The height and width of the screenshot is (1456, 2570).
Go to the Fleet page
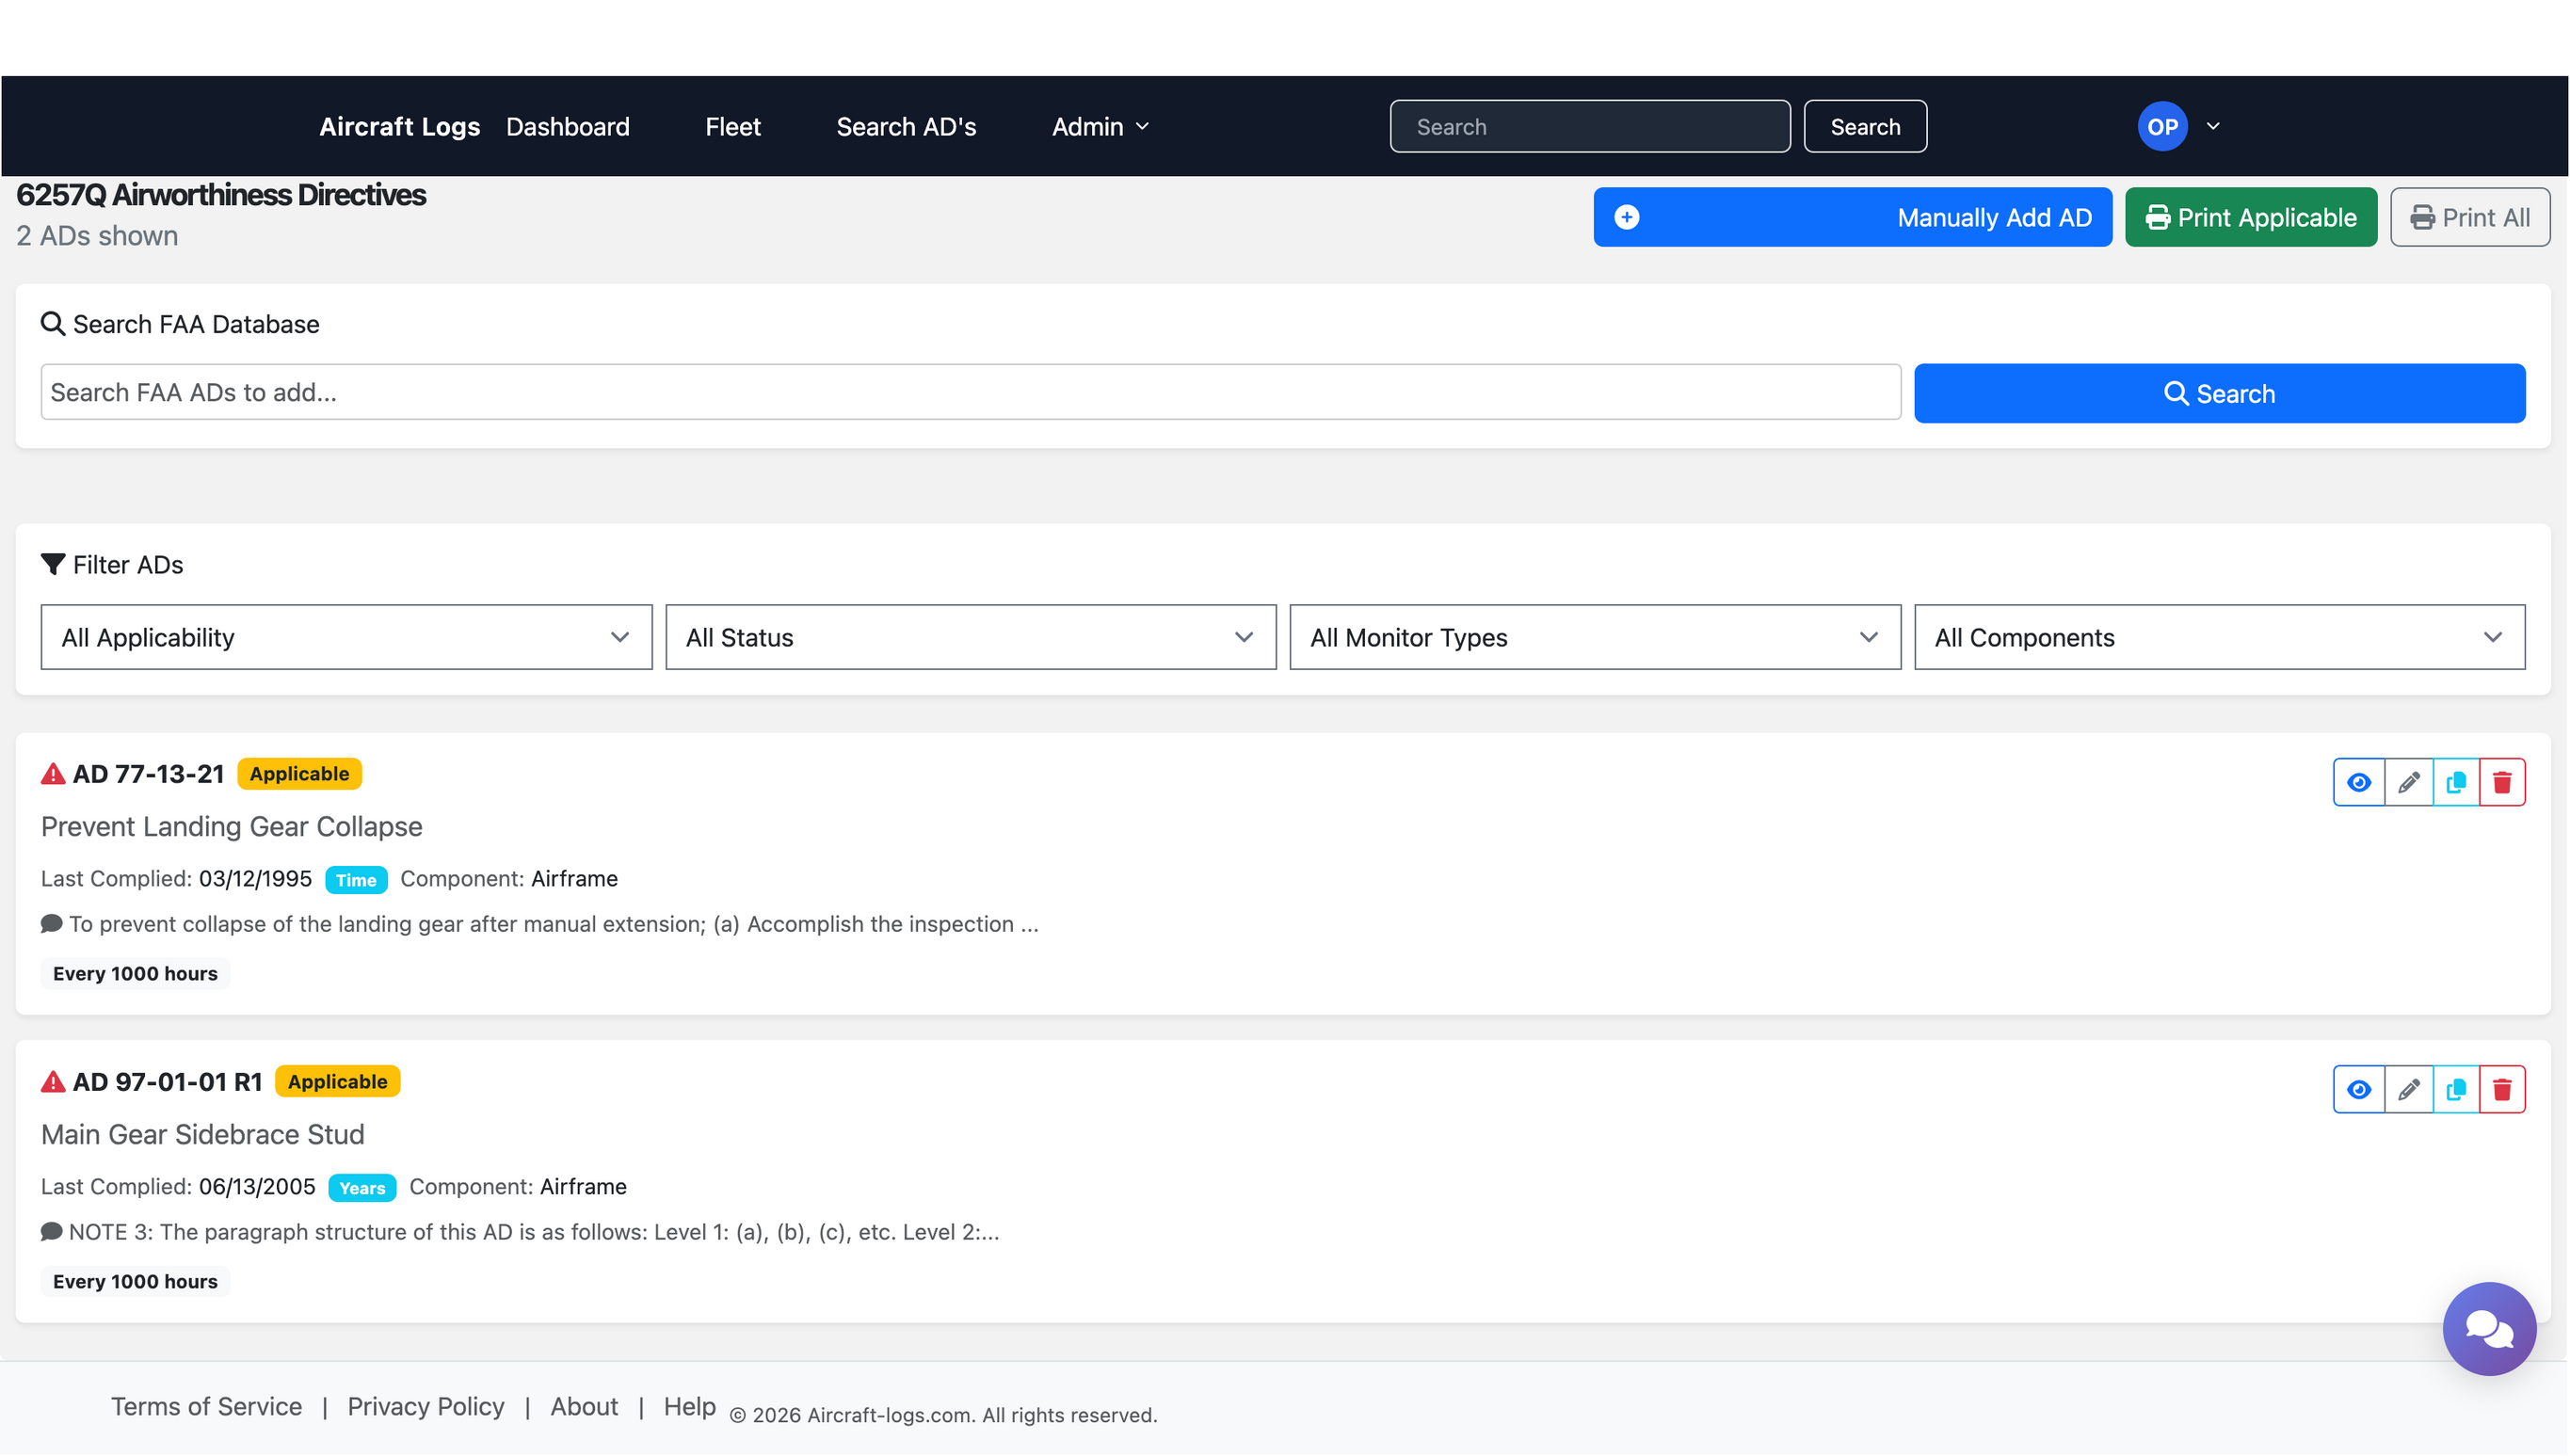(732, 127)
